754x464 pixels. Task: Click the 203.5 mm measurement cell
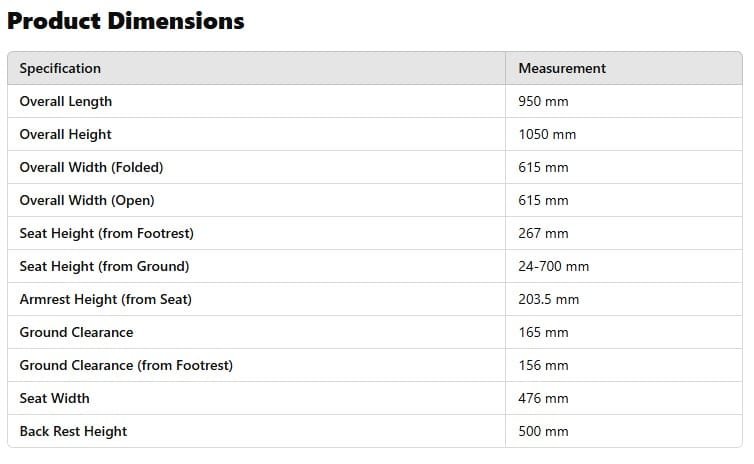coord(548,300)
